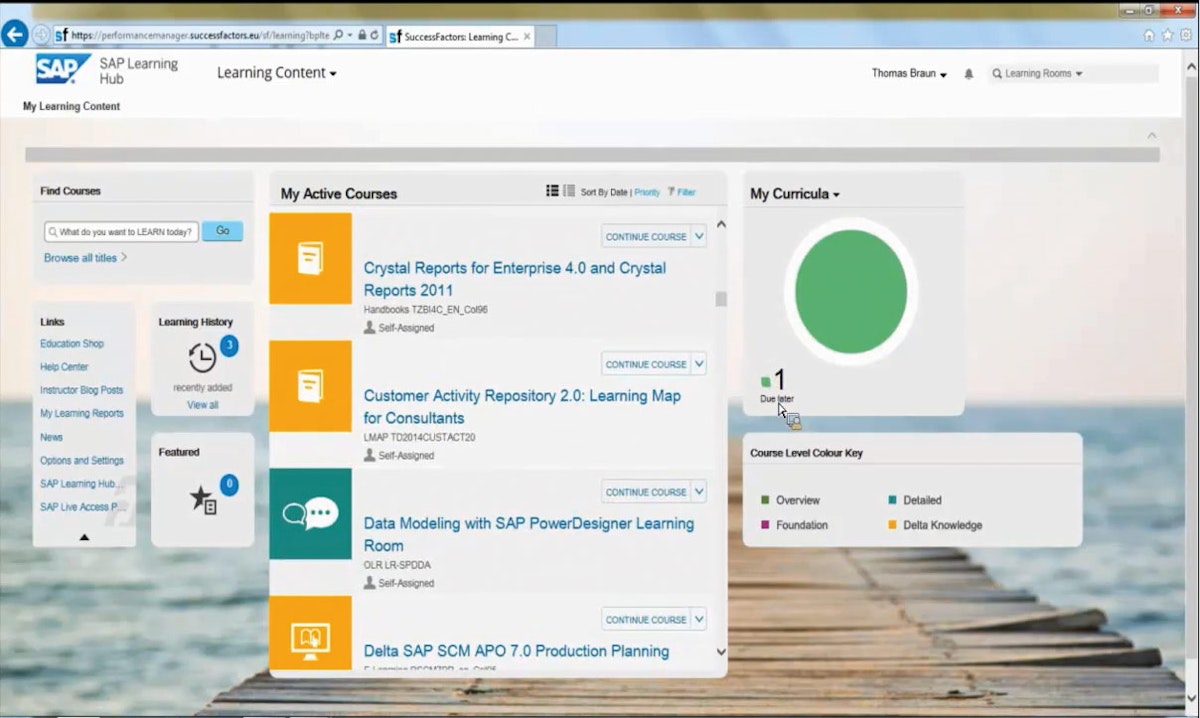Sort courses by Priority
Image resolution: width=1200 pixels, height=718 pixels.
pyautogui.click(x=647, y=191)
